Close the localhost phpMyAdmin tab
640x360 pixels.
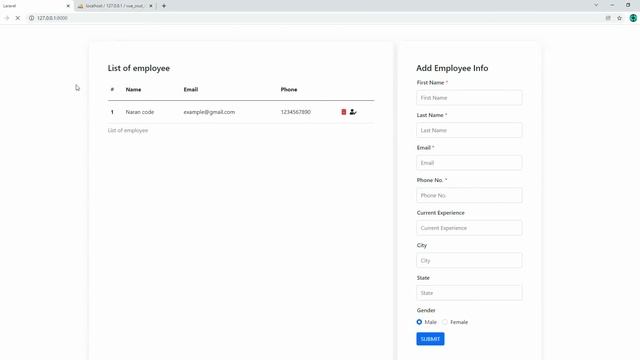point(151,6)
